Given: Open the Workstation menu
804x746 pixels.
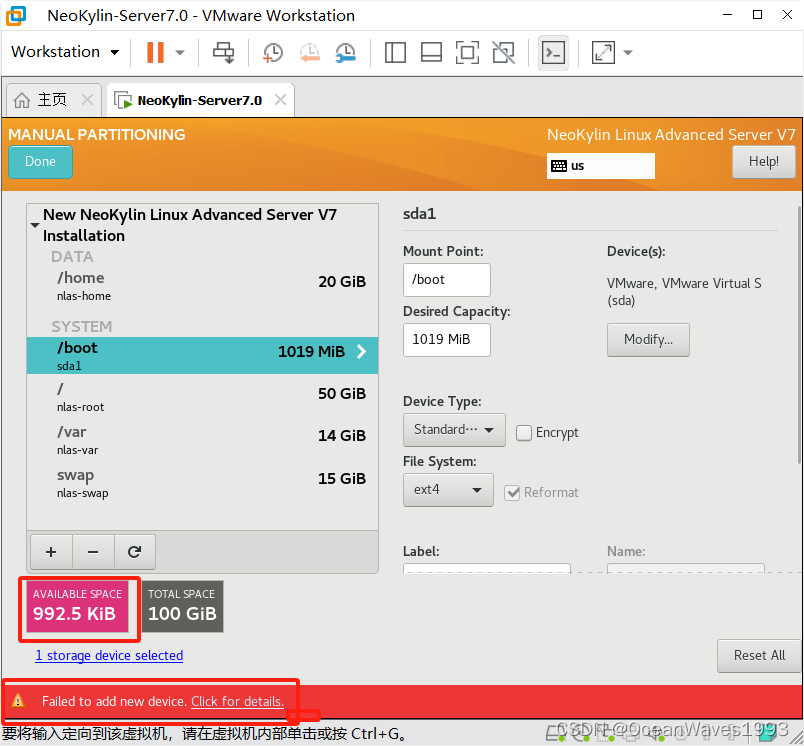Looking at the screenshot, I should click(65, 52).
